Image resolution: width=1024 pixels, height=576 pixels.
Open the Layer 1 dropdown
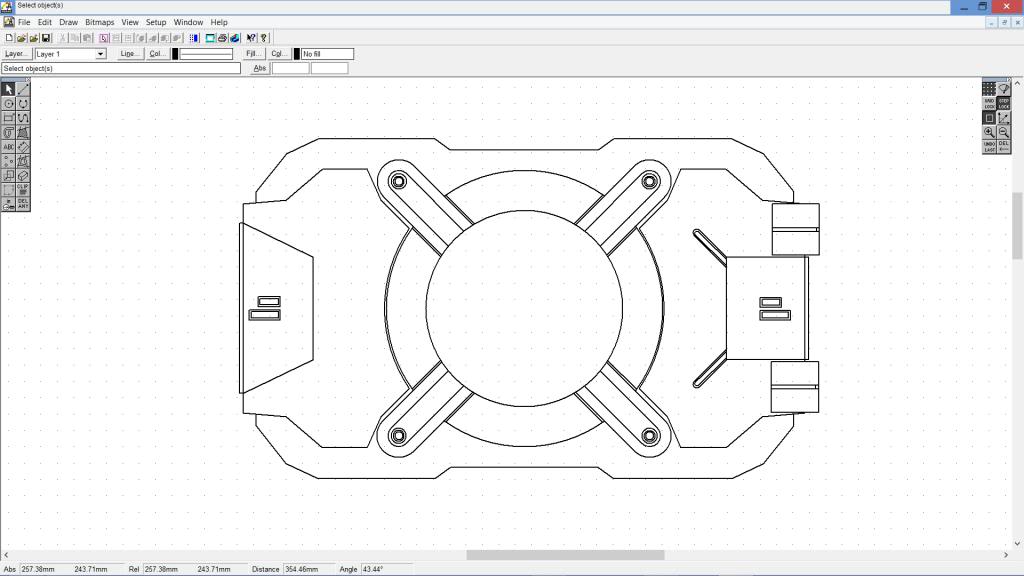101,54
